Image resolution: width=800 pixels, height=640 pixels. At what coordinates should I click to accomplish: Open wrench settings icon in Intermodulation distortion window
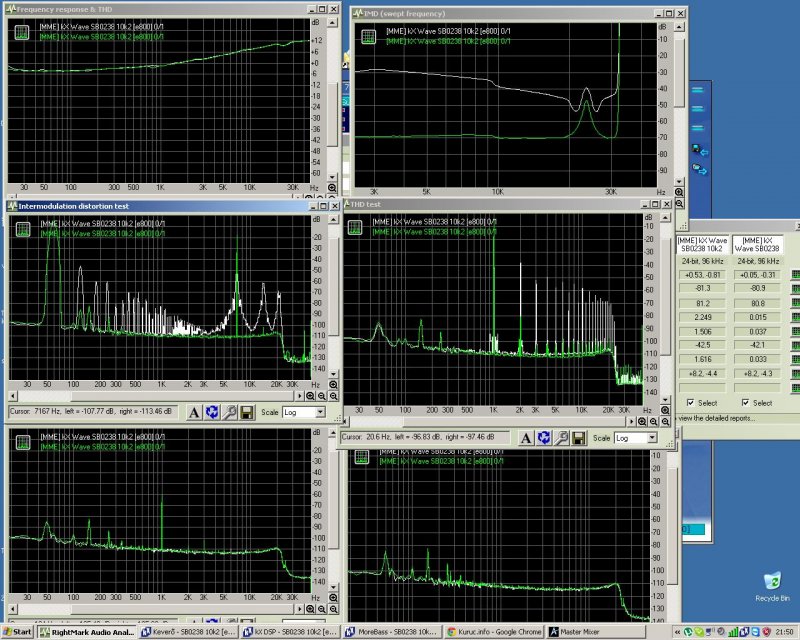pos(229,412)
